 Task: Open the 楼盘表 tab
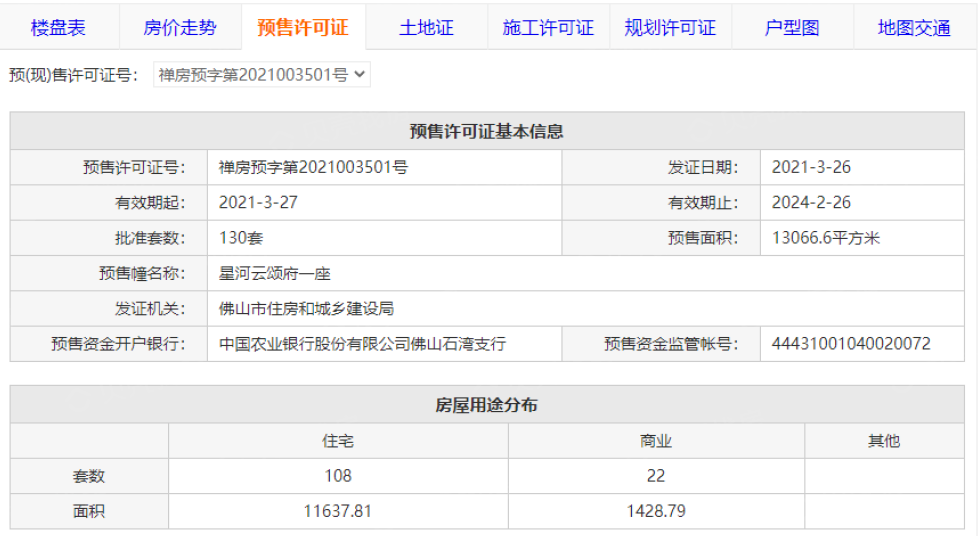tap(58, 28)
